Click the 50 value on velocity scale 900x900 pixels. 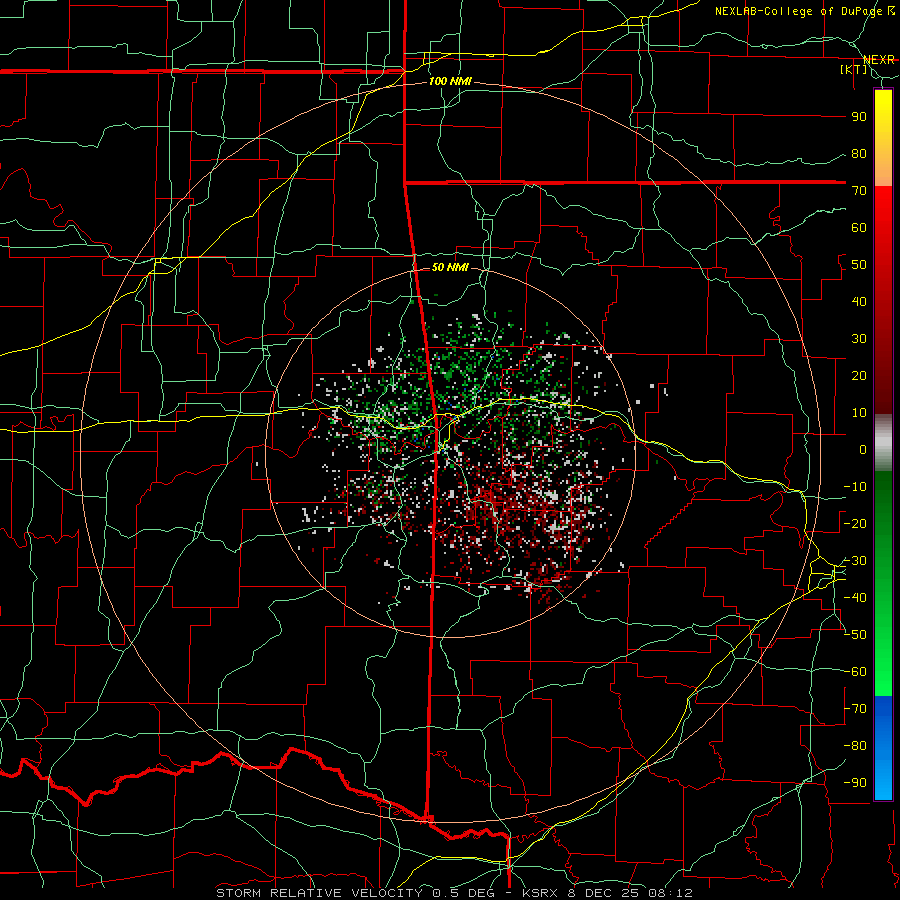(x=859, y=265)
